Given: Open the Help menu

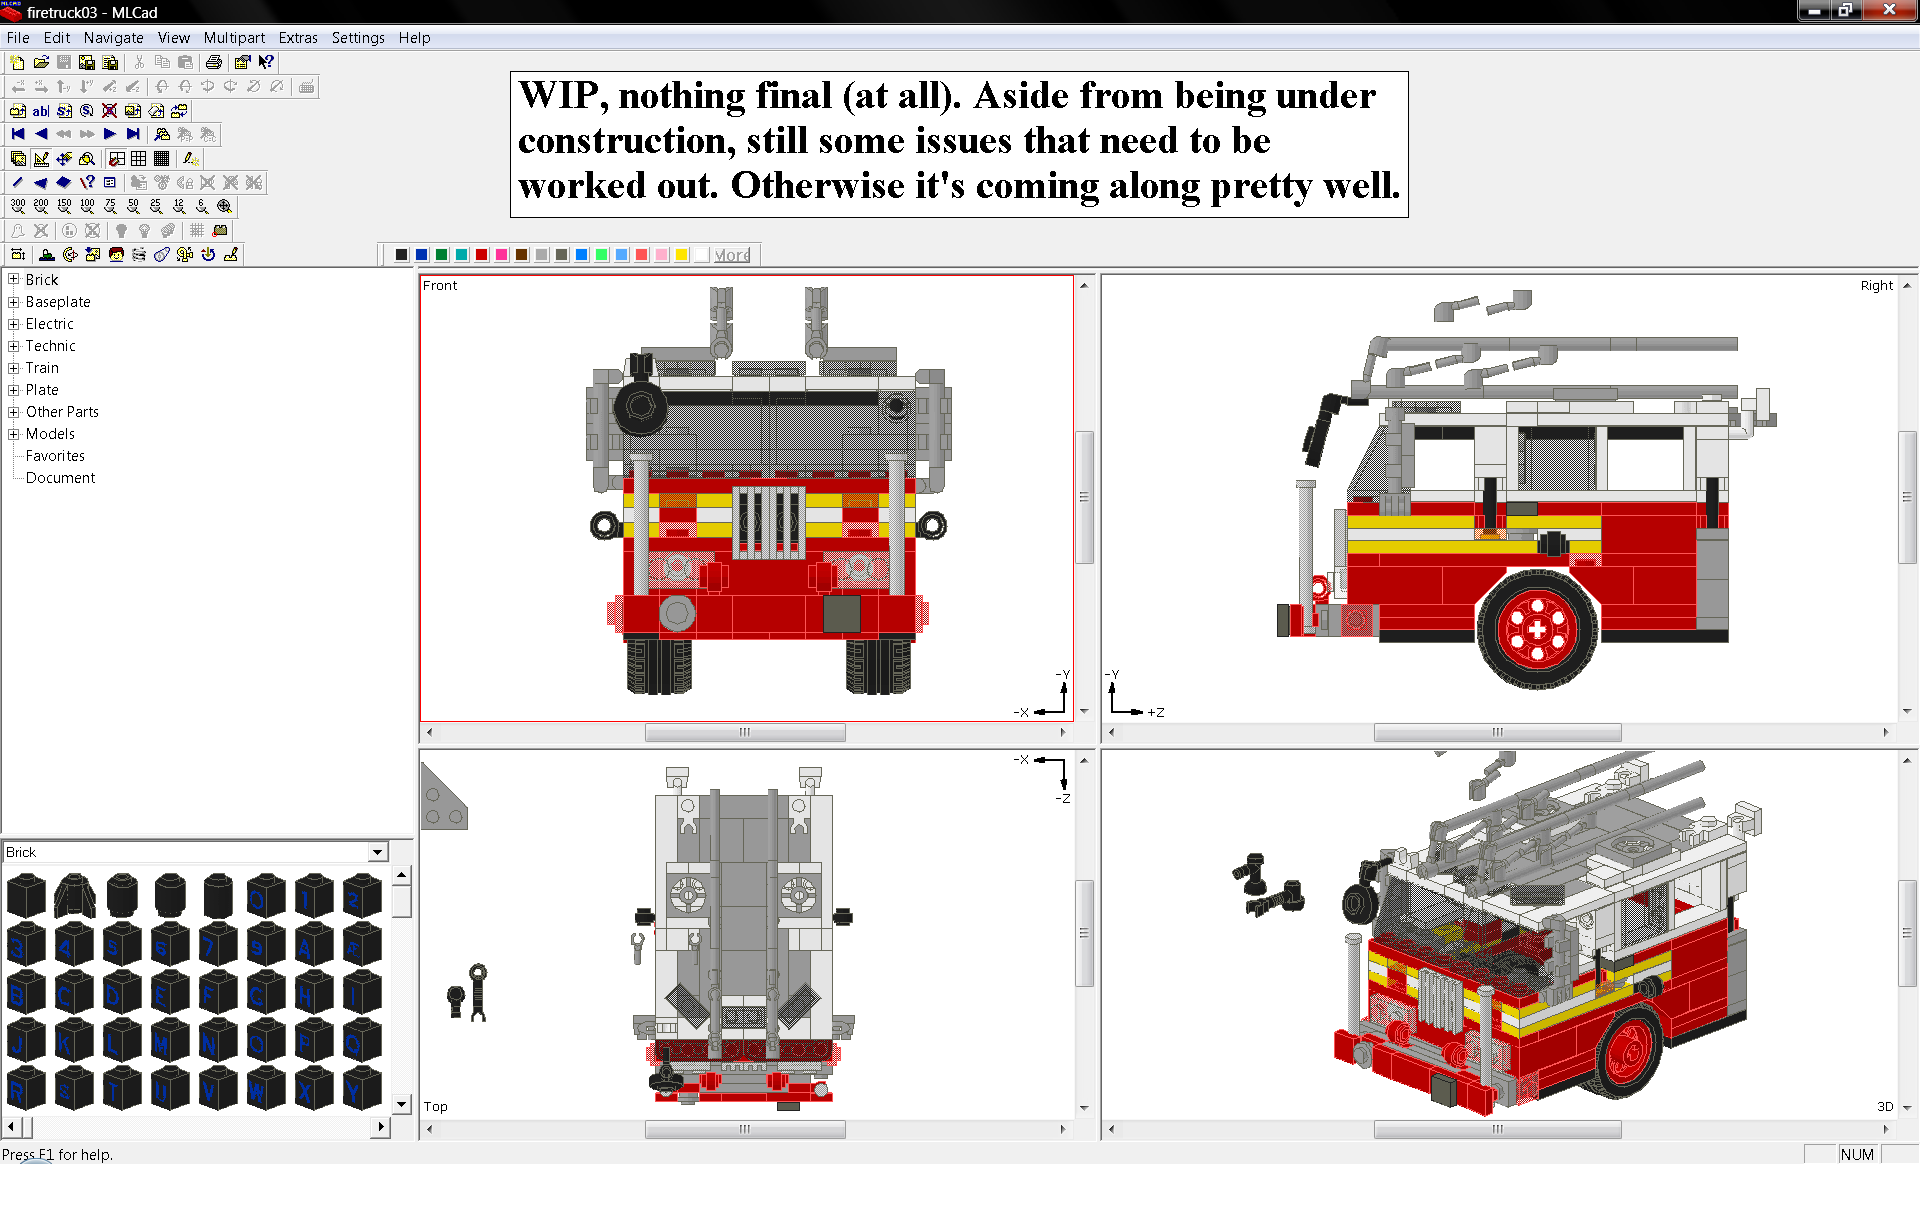Looking at the screenshot, I should coord(414,38).
